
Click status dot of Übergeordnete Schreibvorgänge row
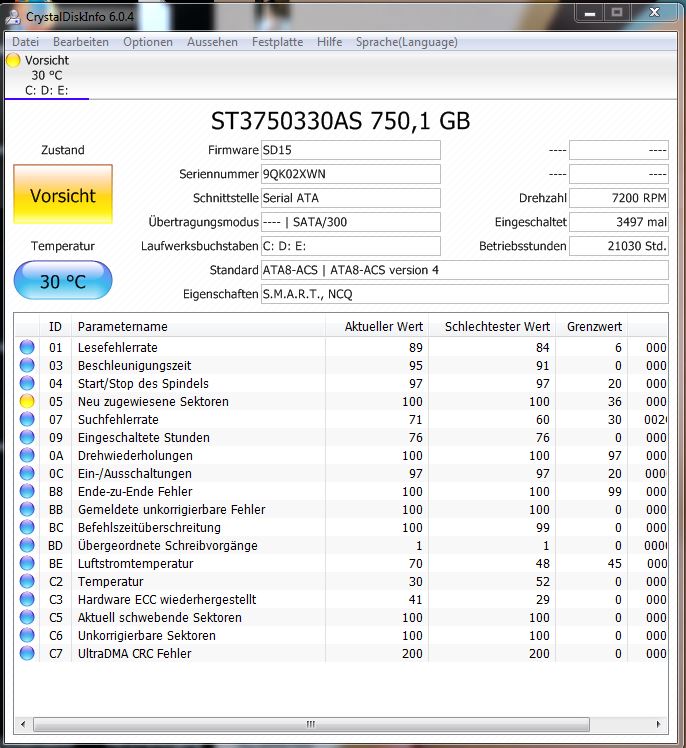click(27, 545)
